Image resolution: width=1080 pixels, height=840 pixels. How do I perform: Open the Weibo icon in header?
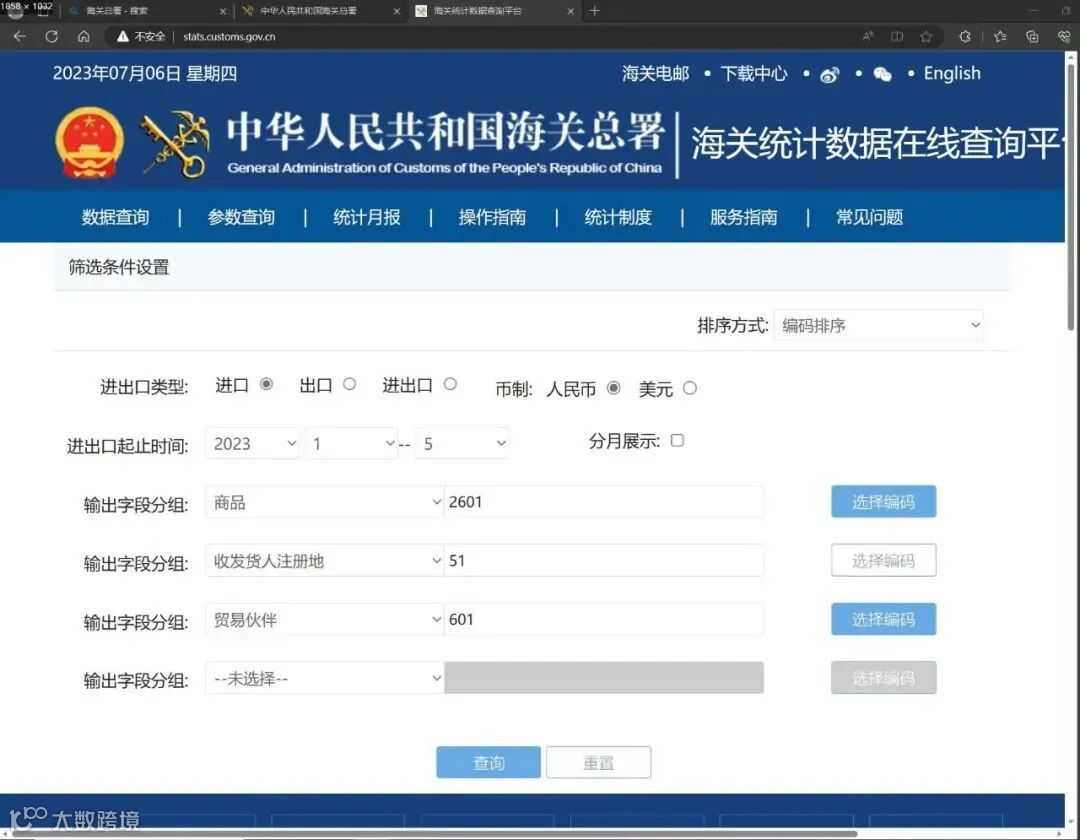click(829, 74)
